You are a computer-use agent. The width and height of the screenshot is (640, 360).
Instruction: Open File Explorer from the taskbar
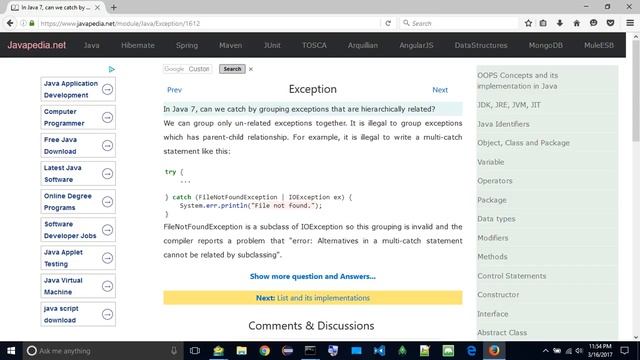(242, 351)
